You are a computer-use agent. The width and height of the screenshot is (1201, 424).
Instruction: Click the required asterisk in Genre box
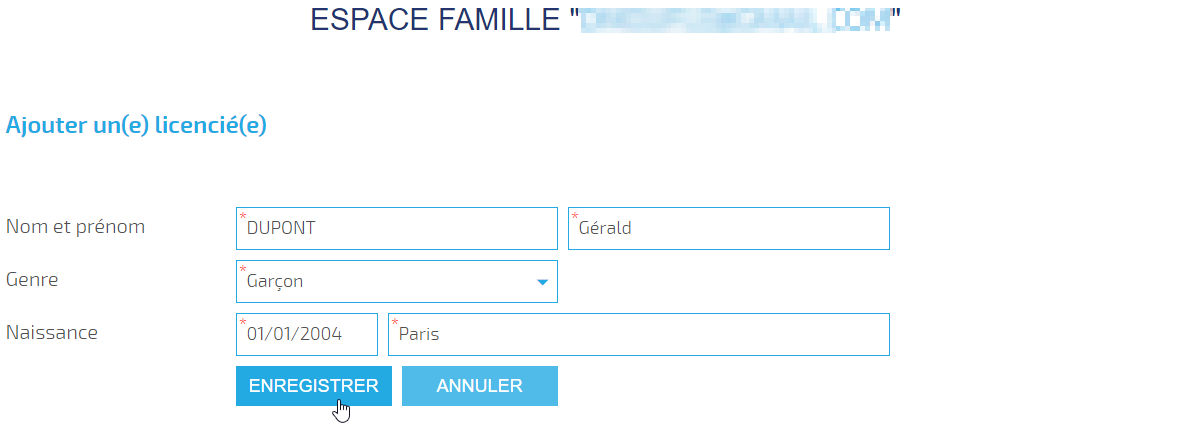pyautogui.click(x=243, y=270)
